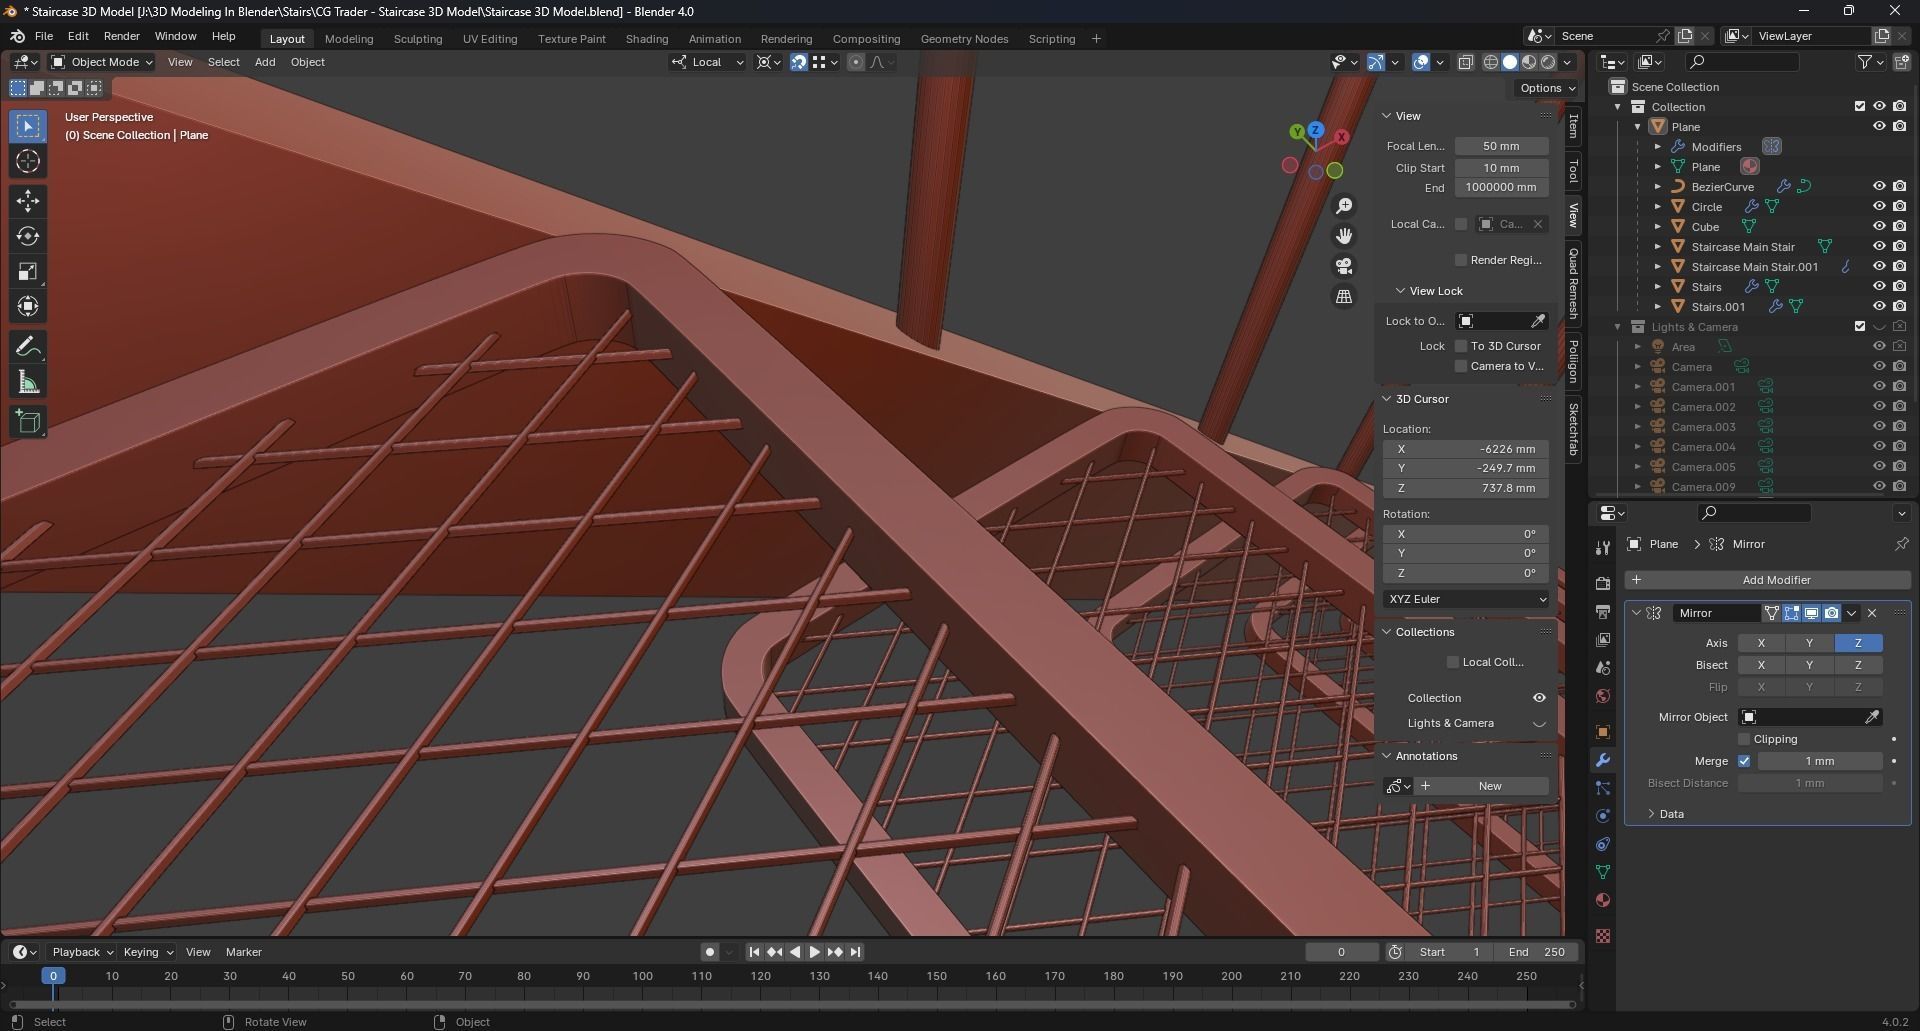Click the zoom magnifier viewport gizmo
The width and height of the screenshot is (1920, 1031).
click(x=1344, y=206)
